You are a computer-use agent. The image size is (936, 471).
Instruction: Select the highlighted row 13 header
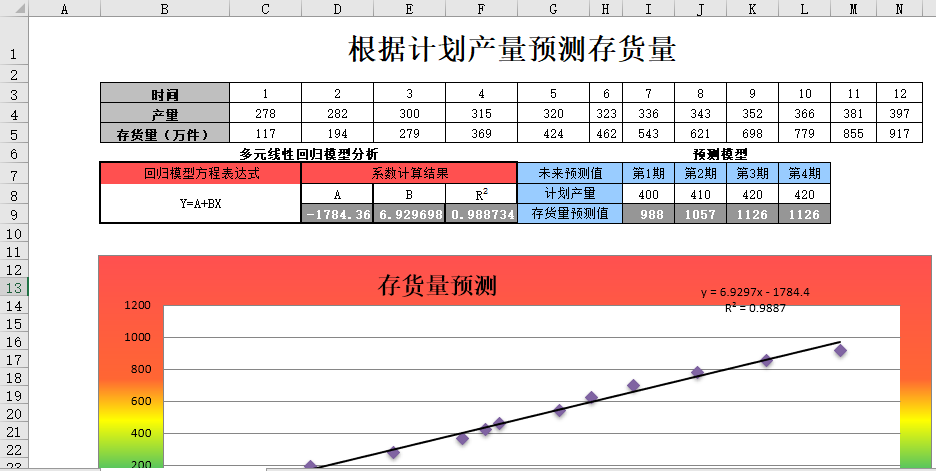click(x=14, y=288)
